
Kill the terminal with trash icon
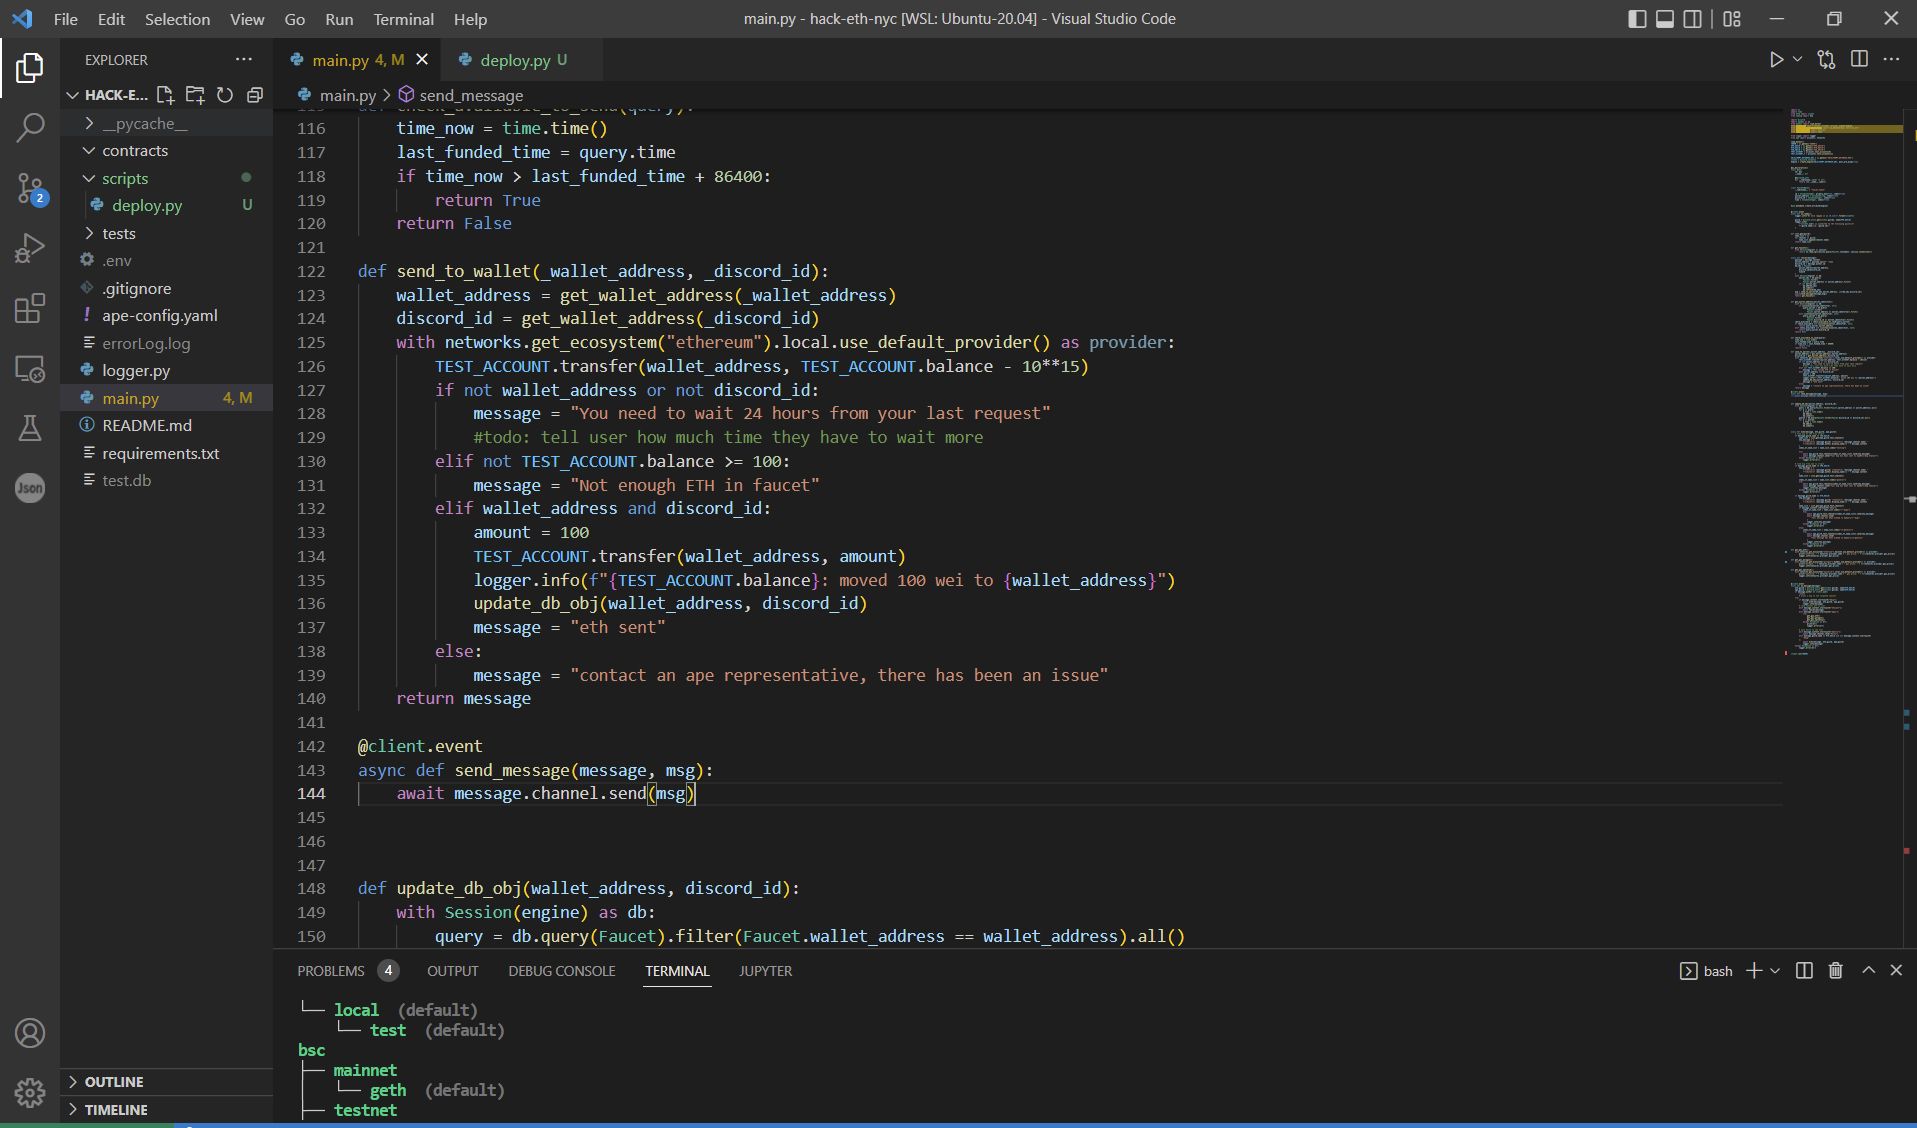click(x=1835, y=970)
